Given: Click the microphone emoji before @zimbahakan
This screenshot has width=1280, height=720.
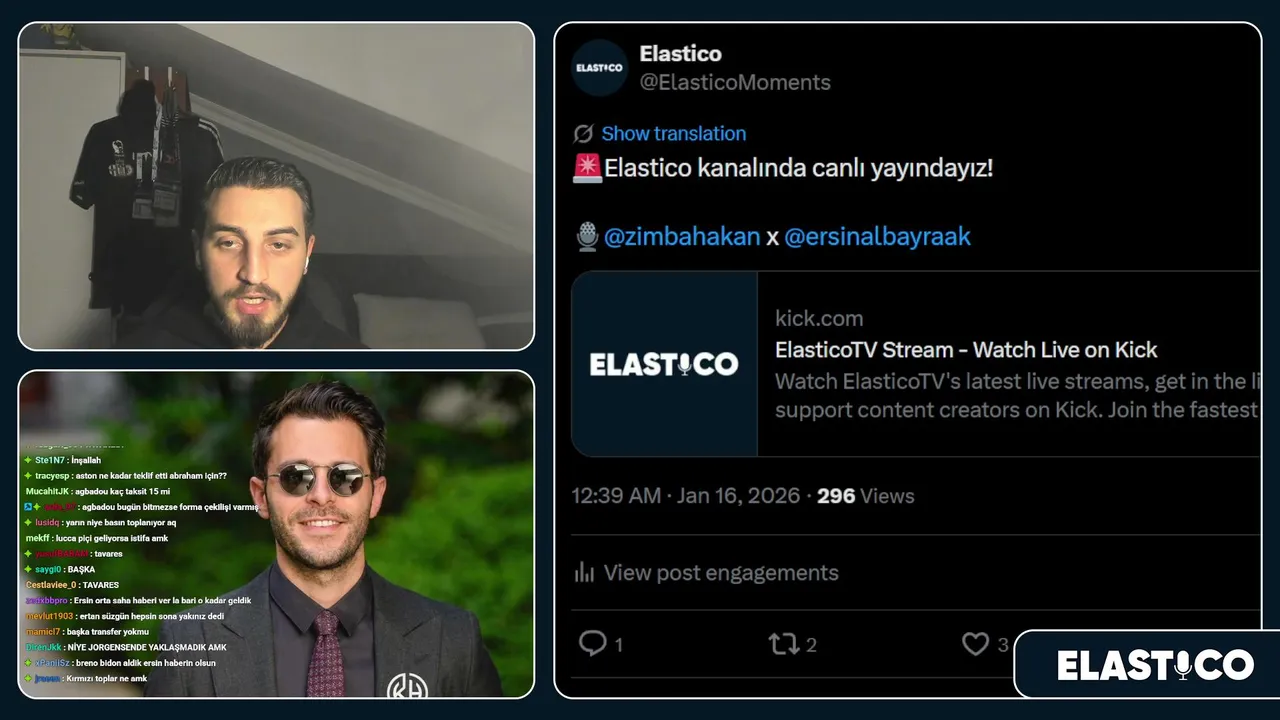Looking at the screenshot, I should coord(588,237).
